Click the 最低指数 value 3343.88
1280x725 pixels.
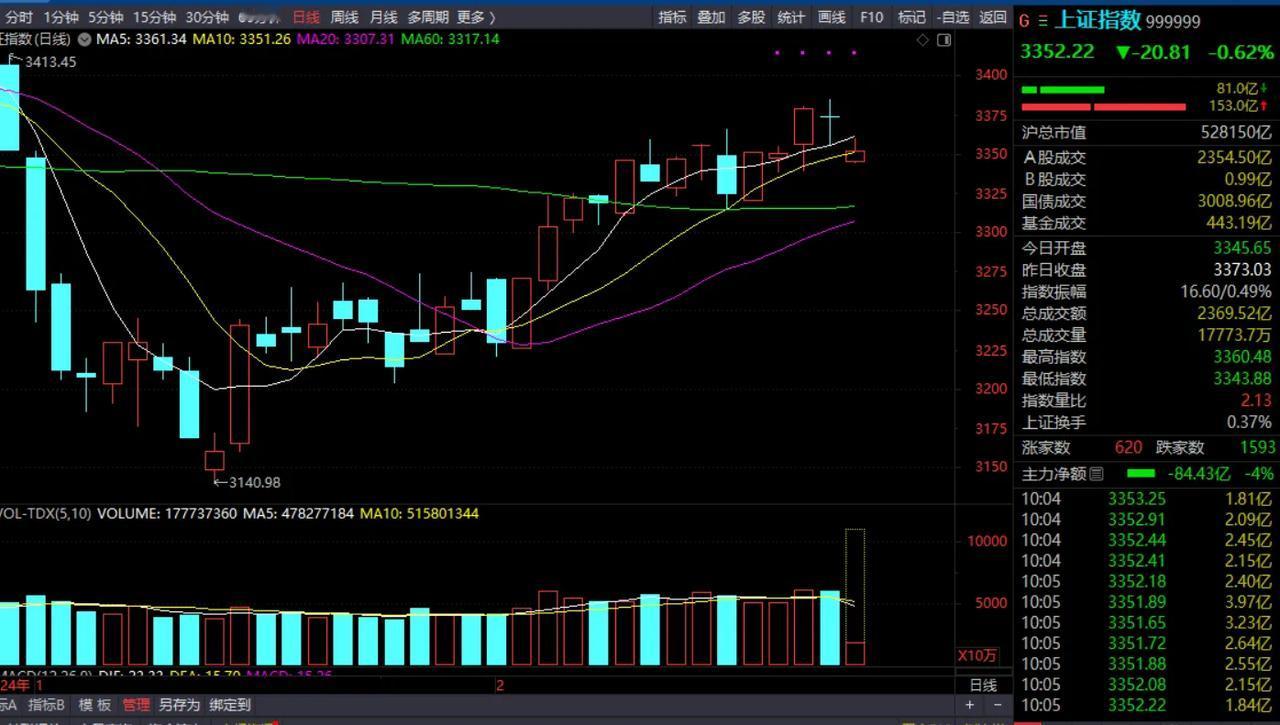click(1242, 379)
